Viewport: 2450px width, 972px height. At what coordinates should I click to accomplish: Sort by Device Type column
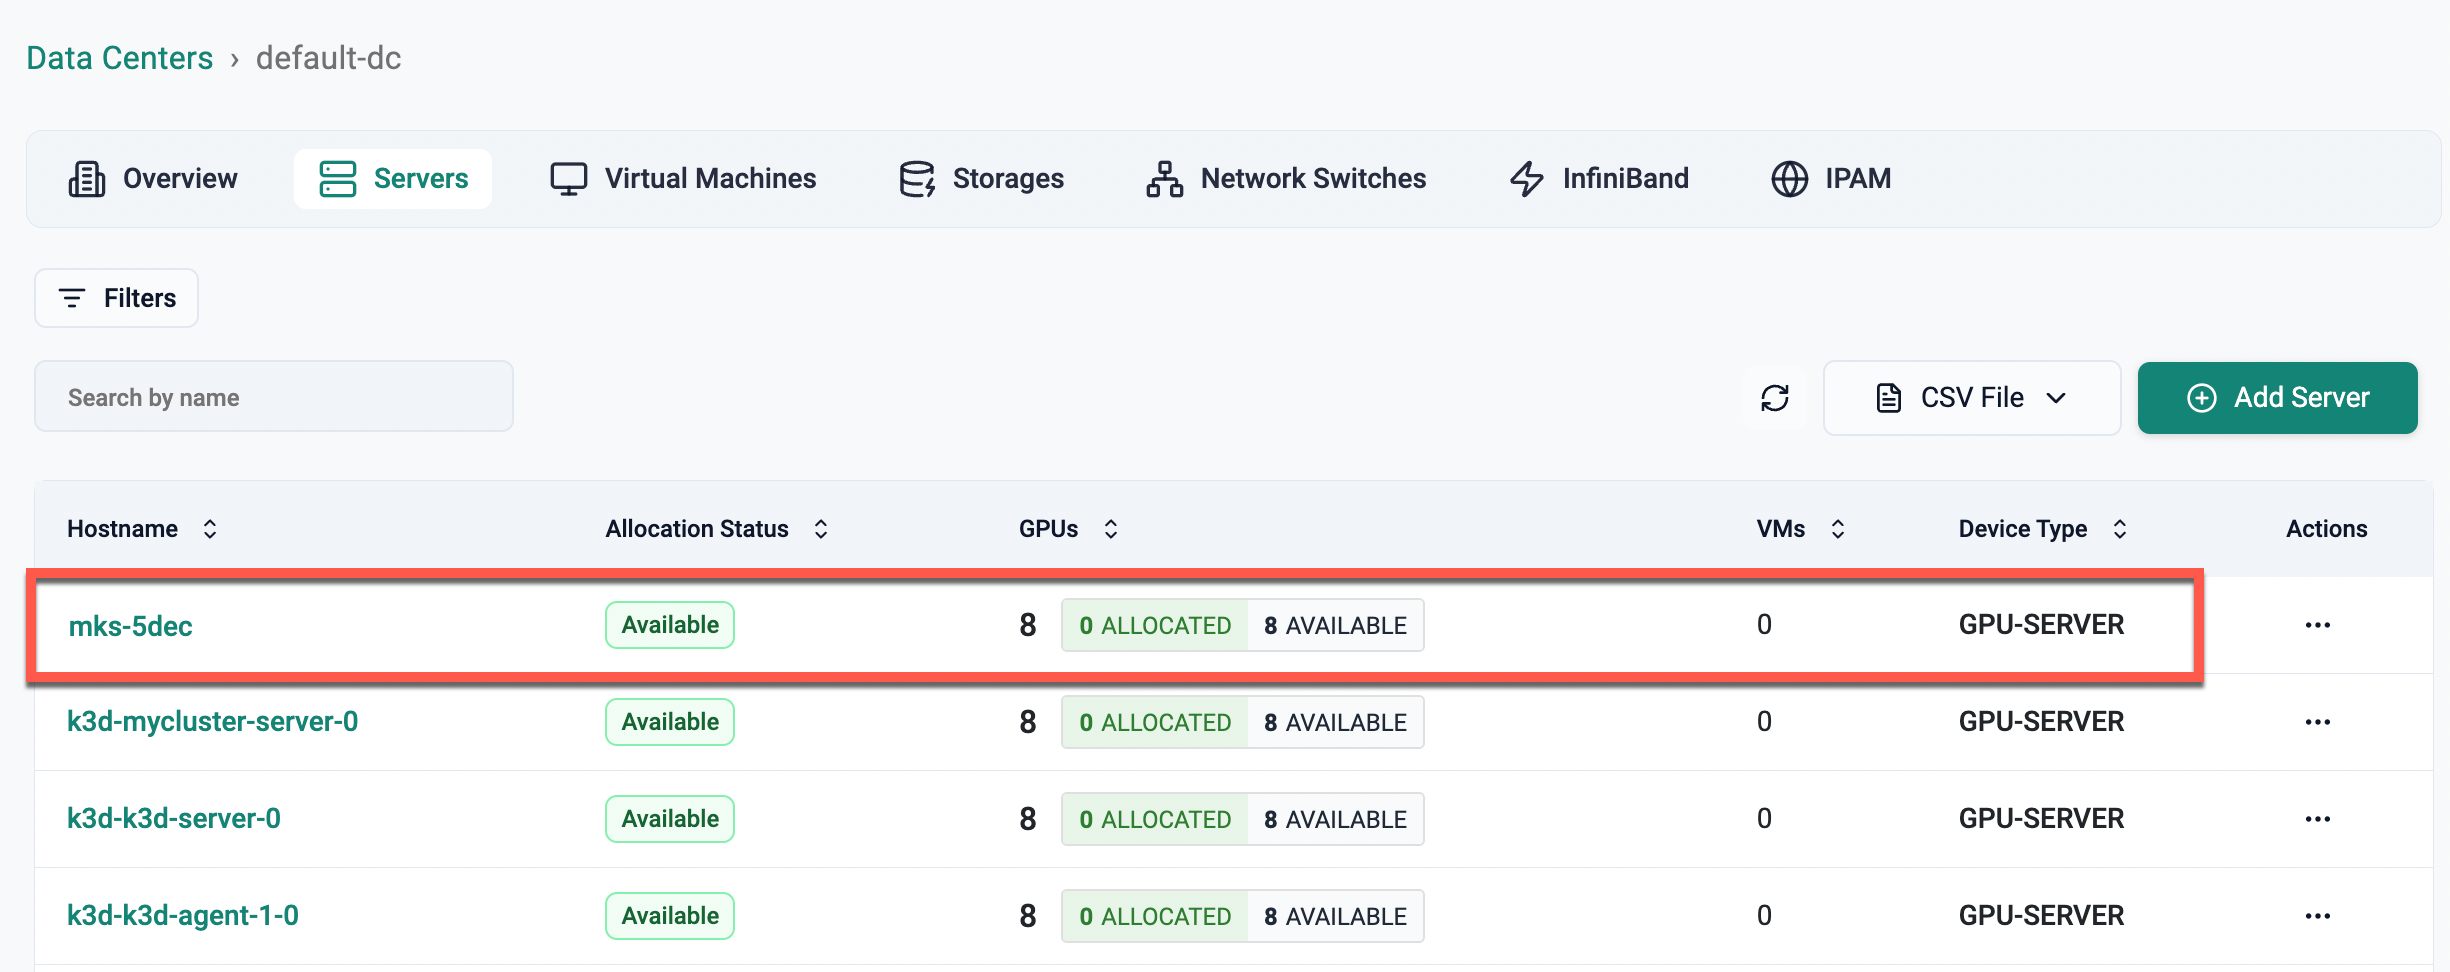2119,529
